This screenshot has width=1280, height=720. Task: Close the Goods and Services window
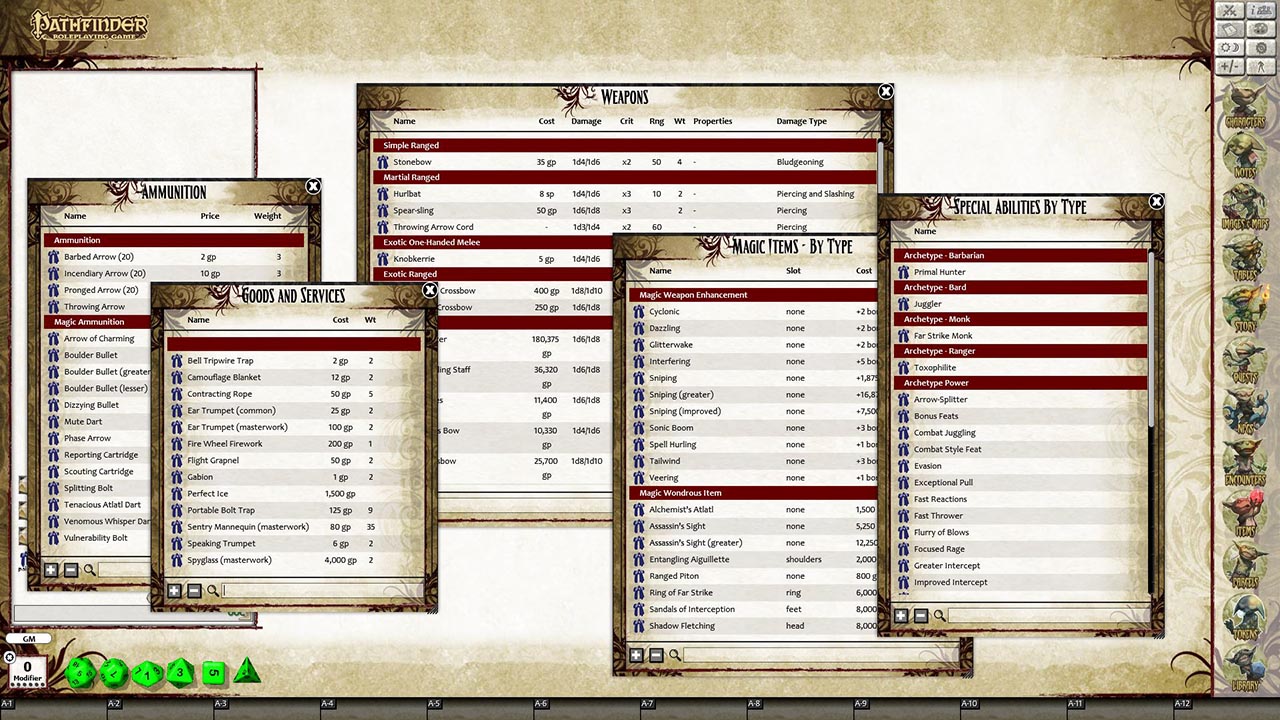[x=430, y=291]
